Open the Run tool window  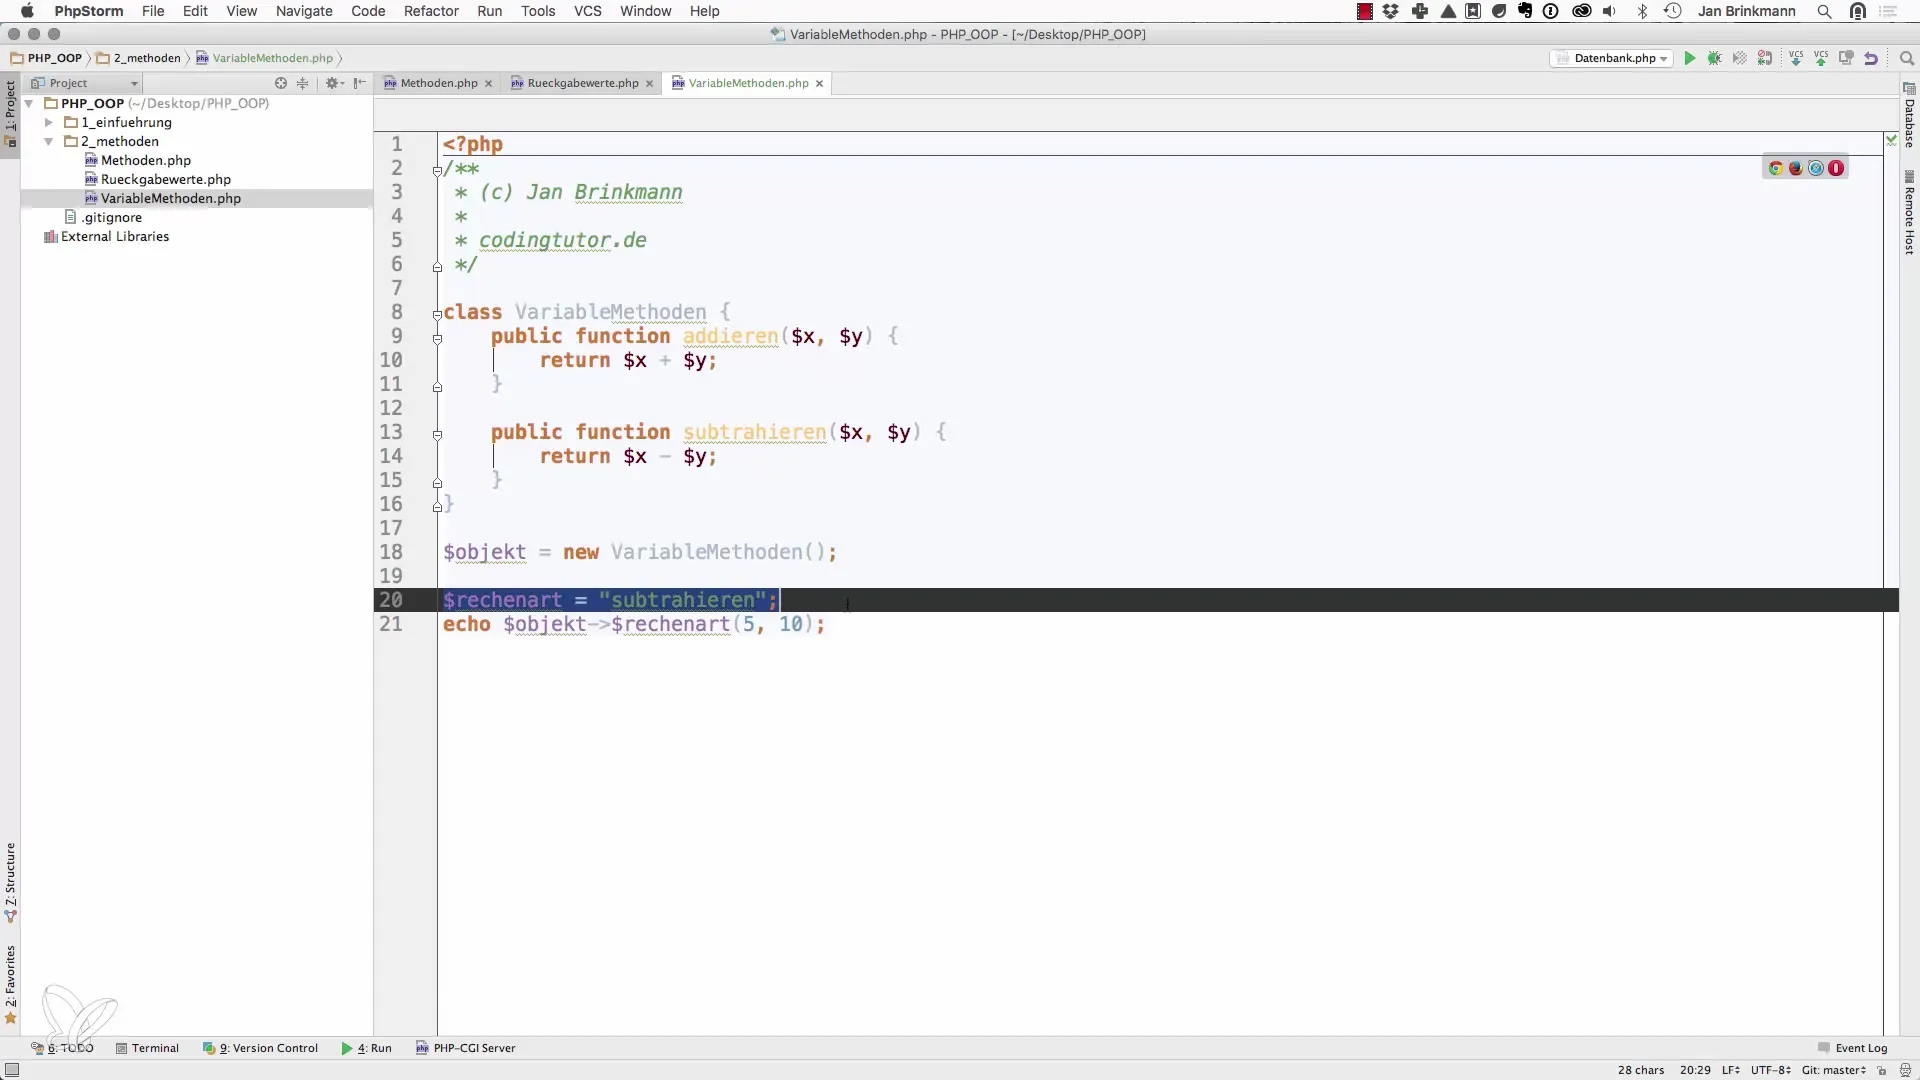[x=366, y=1048]
